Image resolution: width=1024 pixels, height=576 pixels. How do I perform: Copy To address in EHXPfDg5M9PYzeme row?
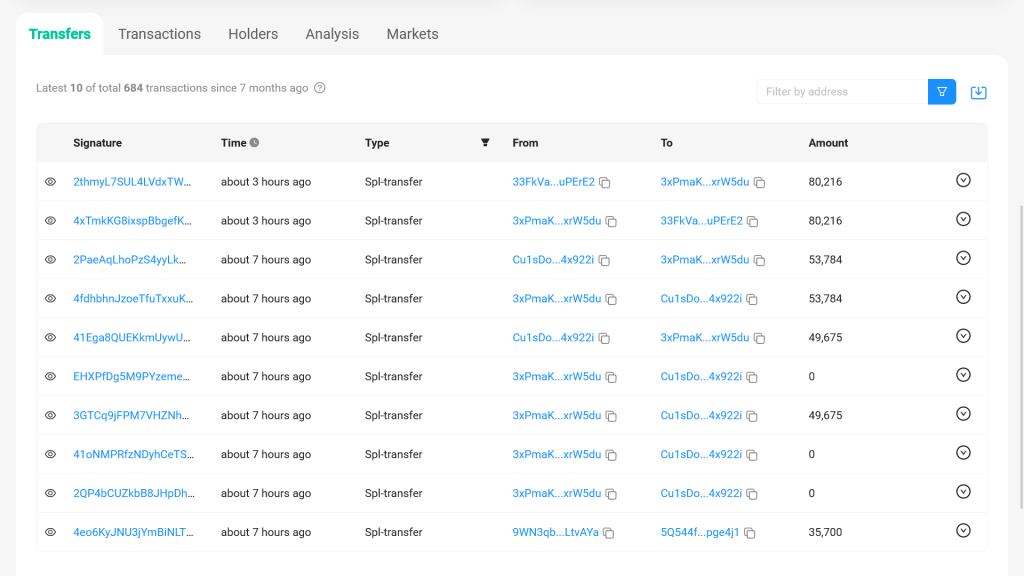(x=752, y=377)
